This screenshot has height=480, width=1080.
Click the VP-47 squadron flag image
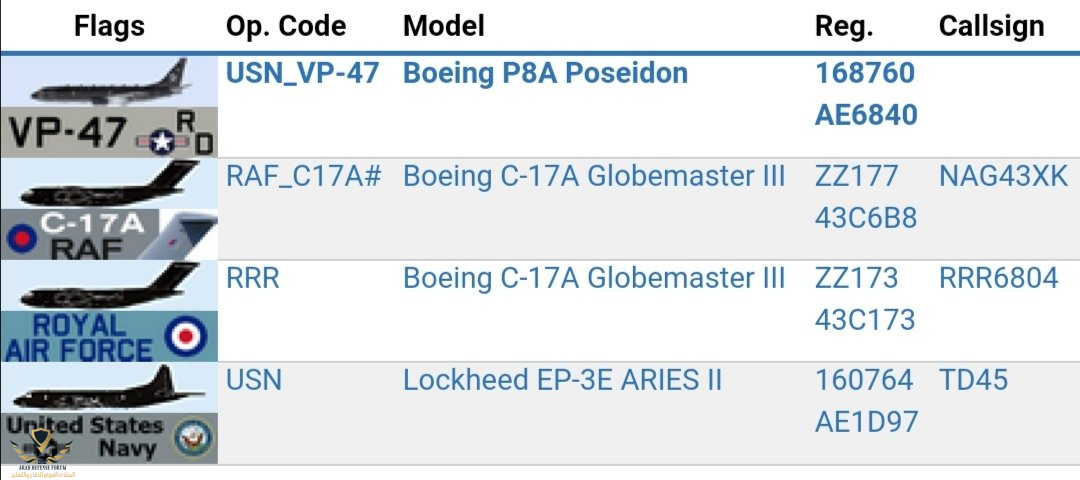point(108,107)
